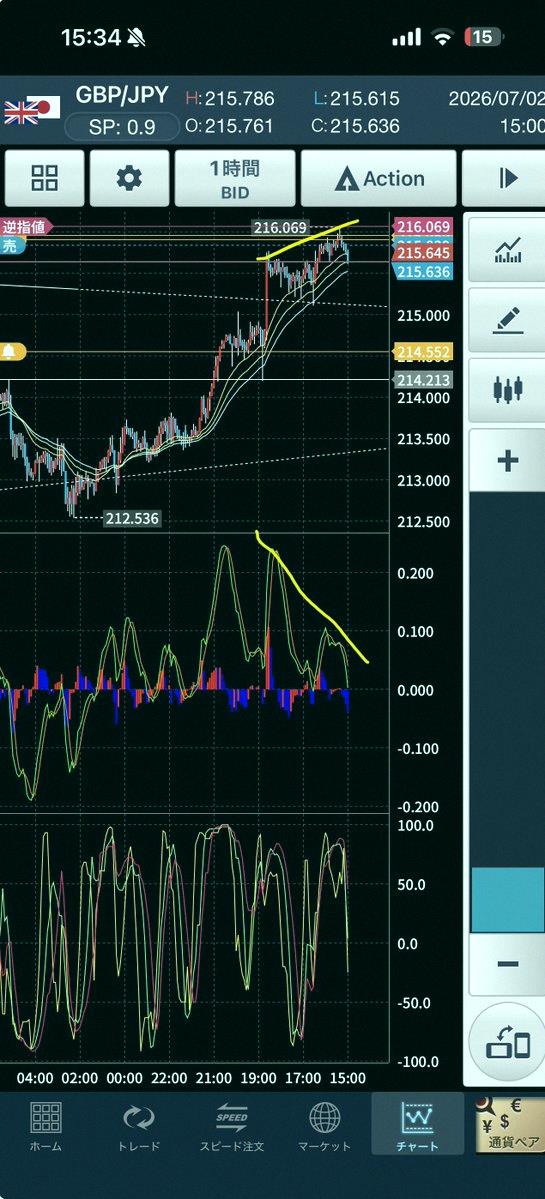Tap the yellow bell alert marker
The height and width of the screenshot is (1199, 545).
(12, 352)
